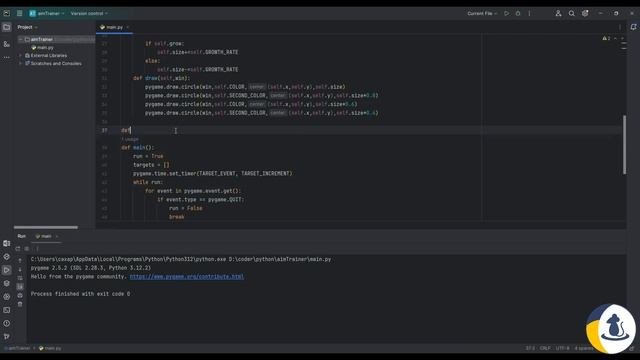Open the Notifications bell

click(x=633, y=27)
